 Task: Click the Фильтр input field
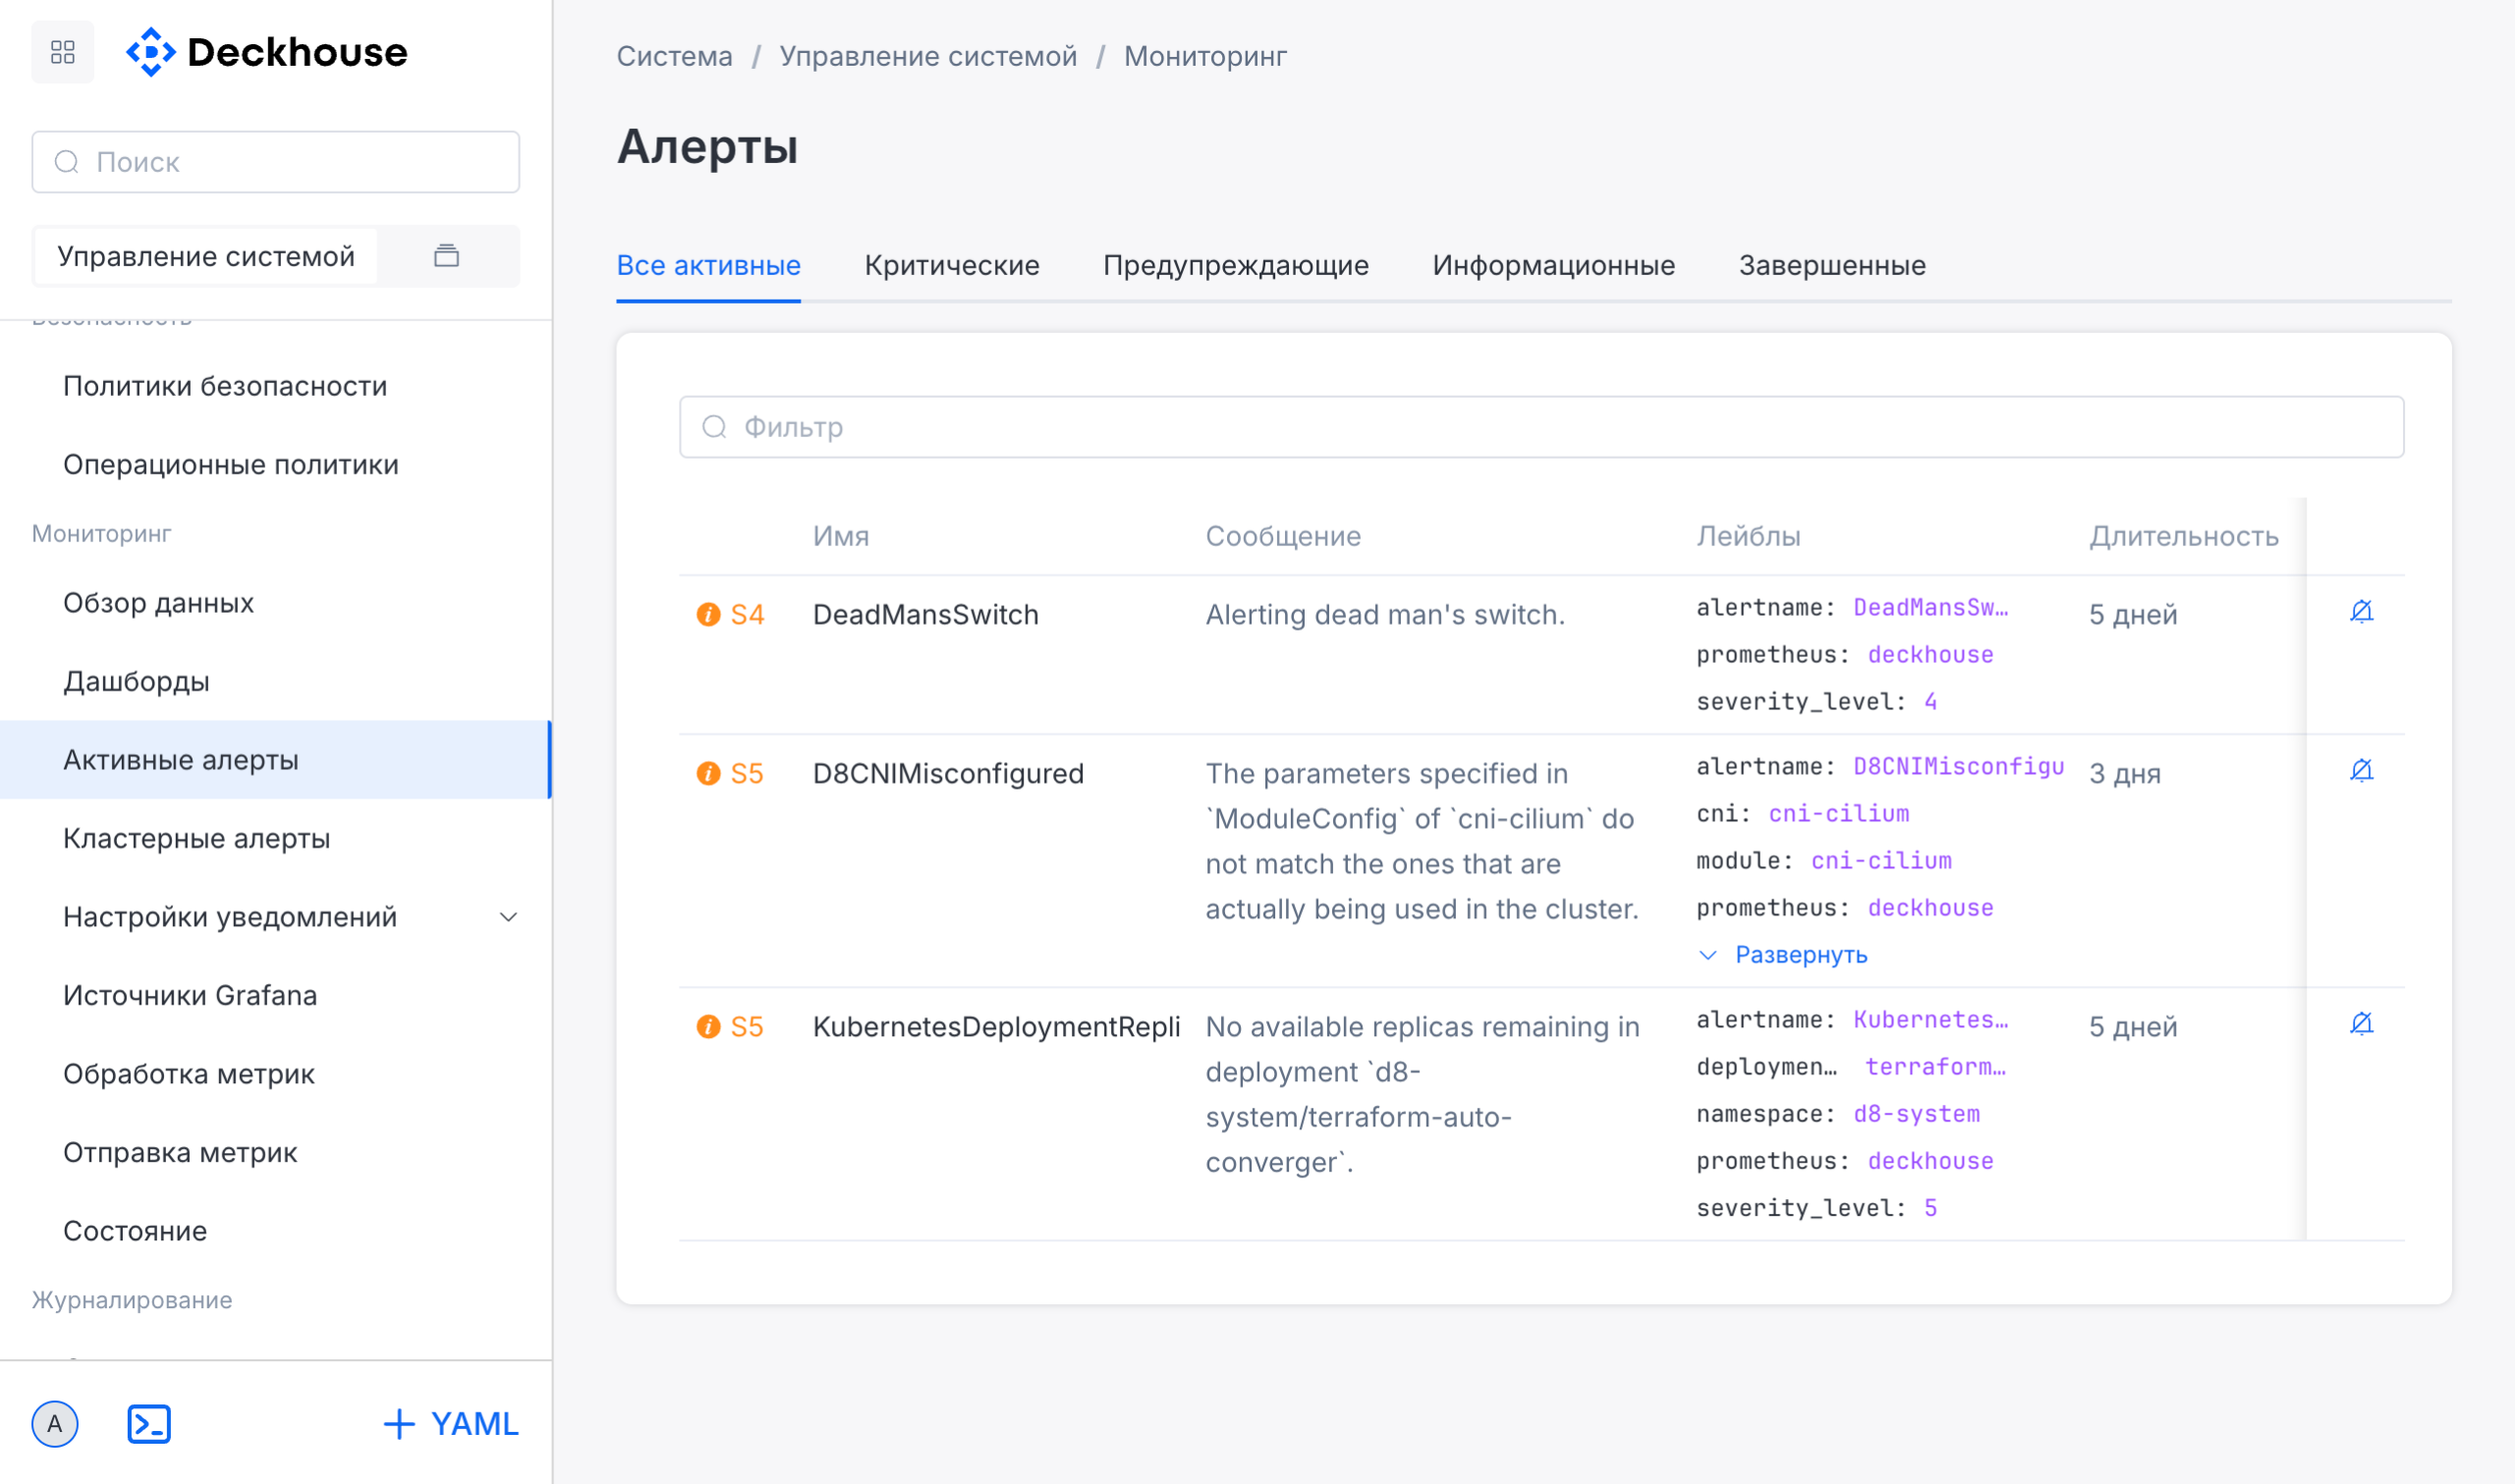coord(1540,427)
